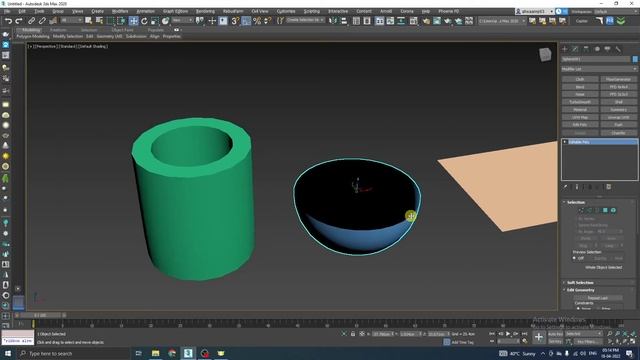Open the Edit menu
The image size is (640, 360).
point(22,11)
